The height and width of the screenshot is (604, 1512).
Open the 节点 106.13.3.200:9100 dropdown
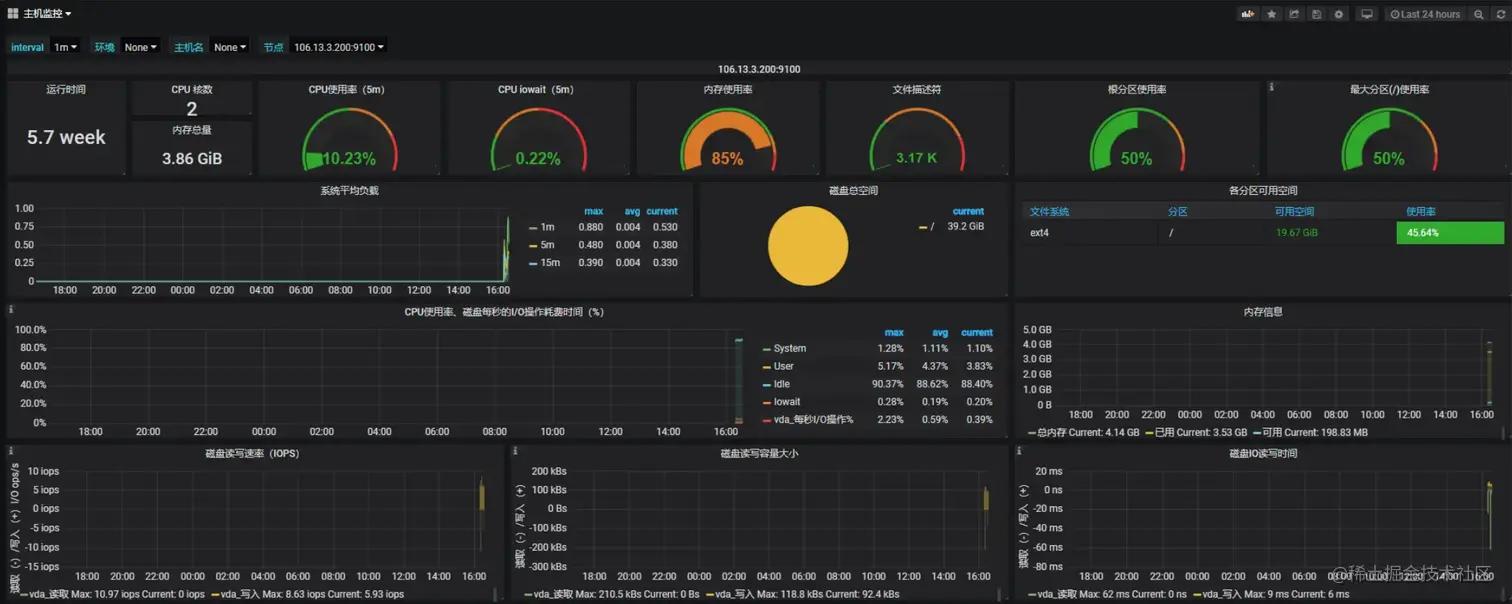(x=338, y=47)
